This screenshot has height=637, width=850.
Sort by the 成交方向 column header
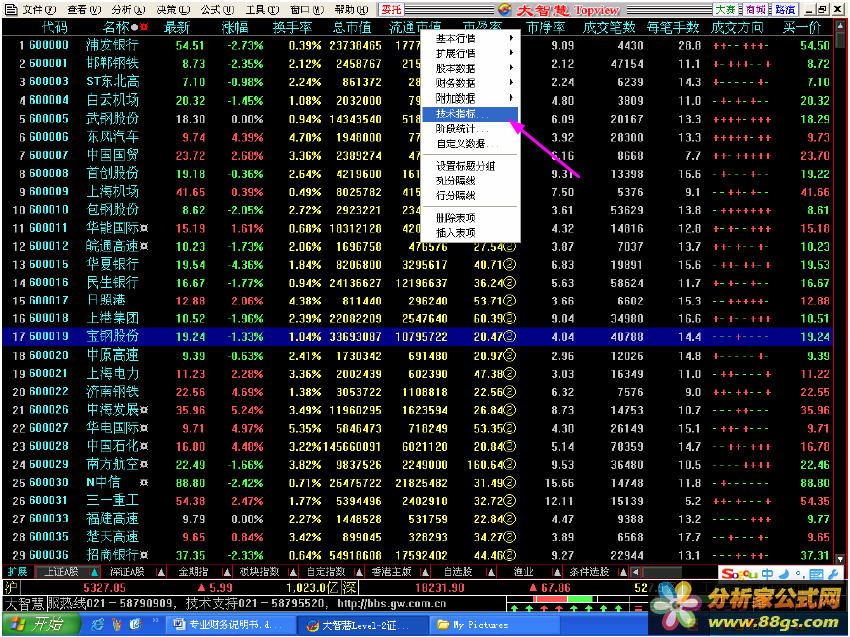737,27
